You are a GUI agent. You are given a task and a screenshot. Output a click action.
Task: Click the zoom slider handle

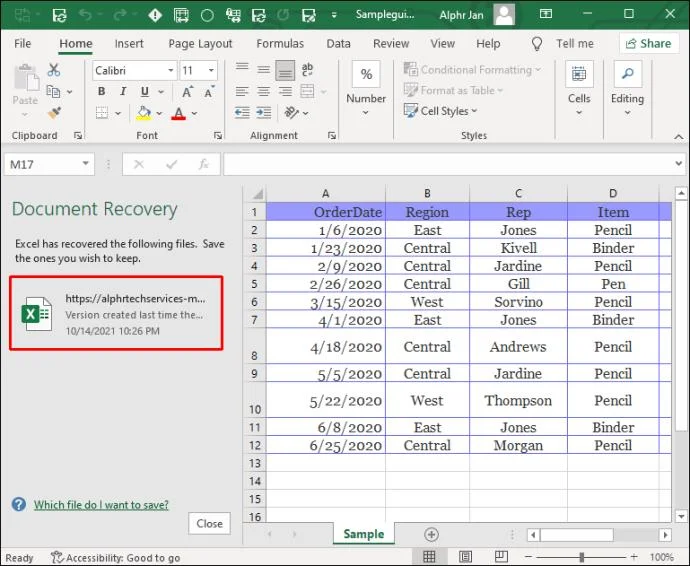(582, 557)
